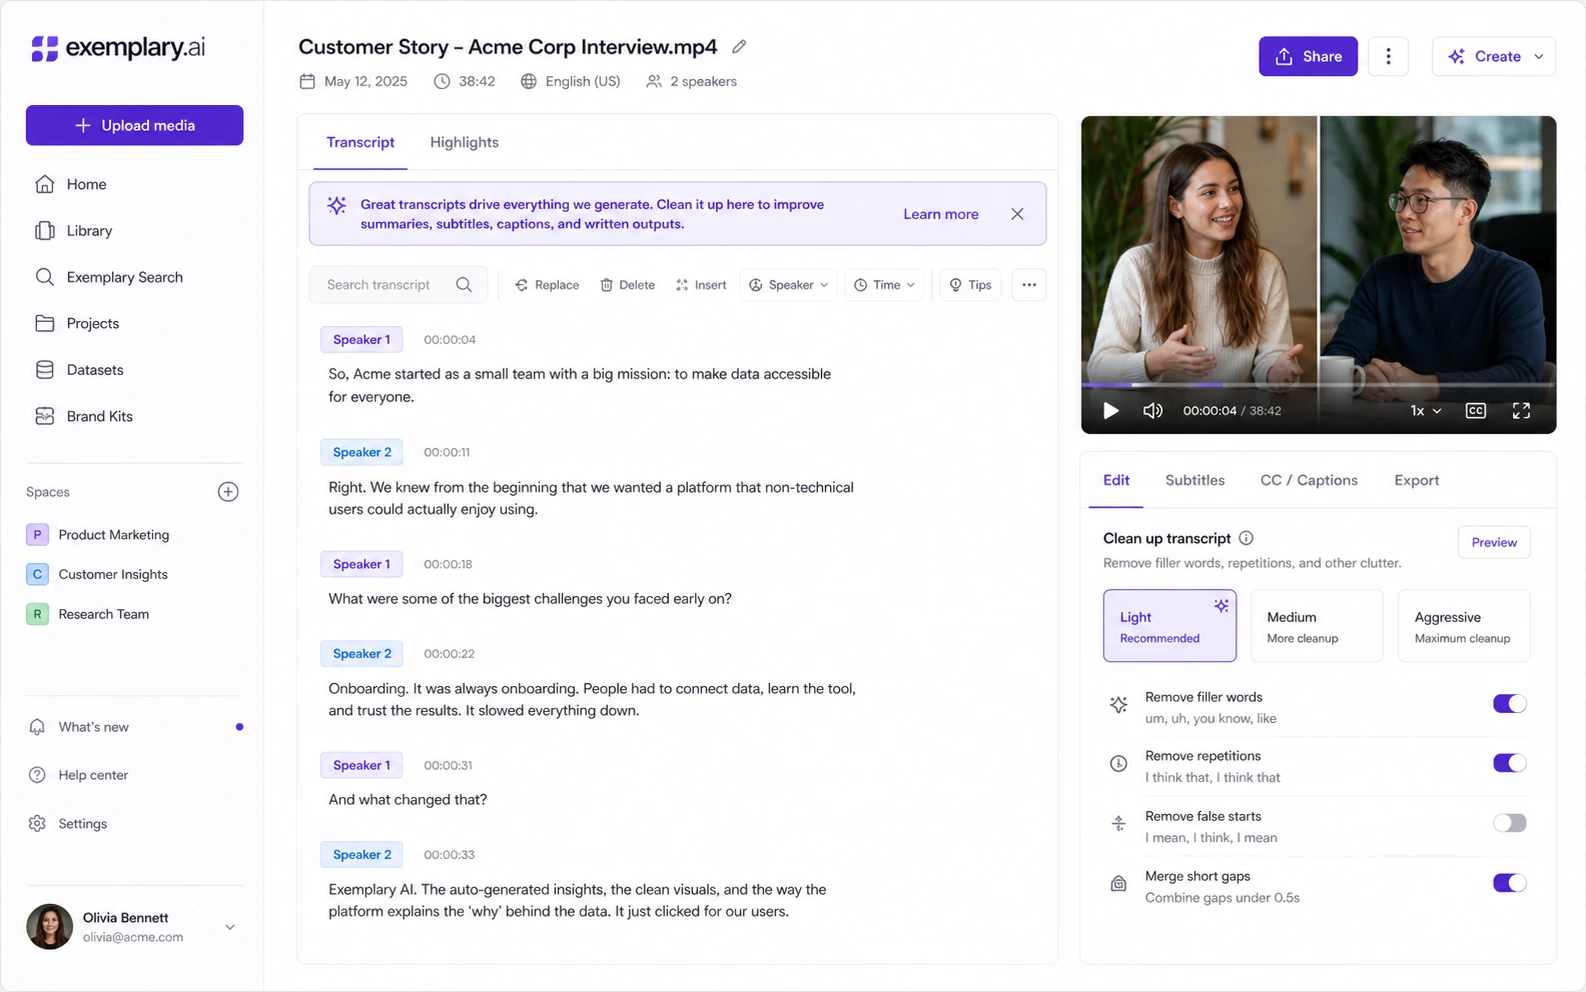Add a new Space with plus icon

[x=228, y=492]
